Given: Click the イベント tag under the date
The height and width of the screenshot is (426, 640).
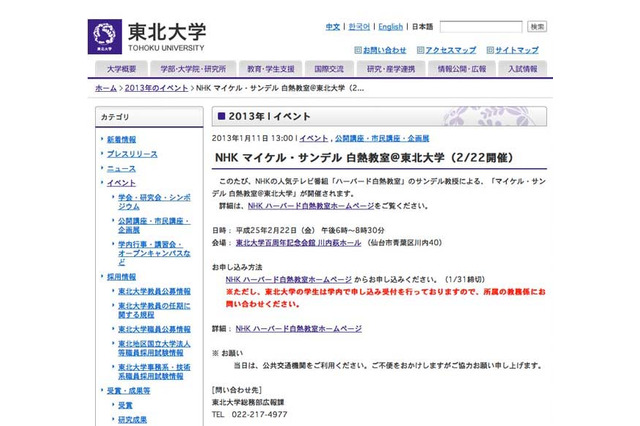Looking at the screenshot, I should [x=313, y=138].
